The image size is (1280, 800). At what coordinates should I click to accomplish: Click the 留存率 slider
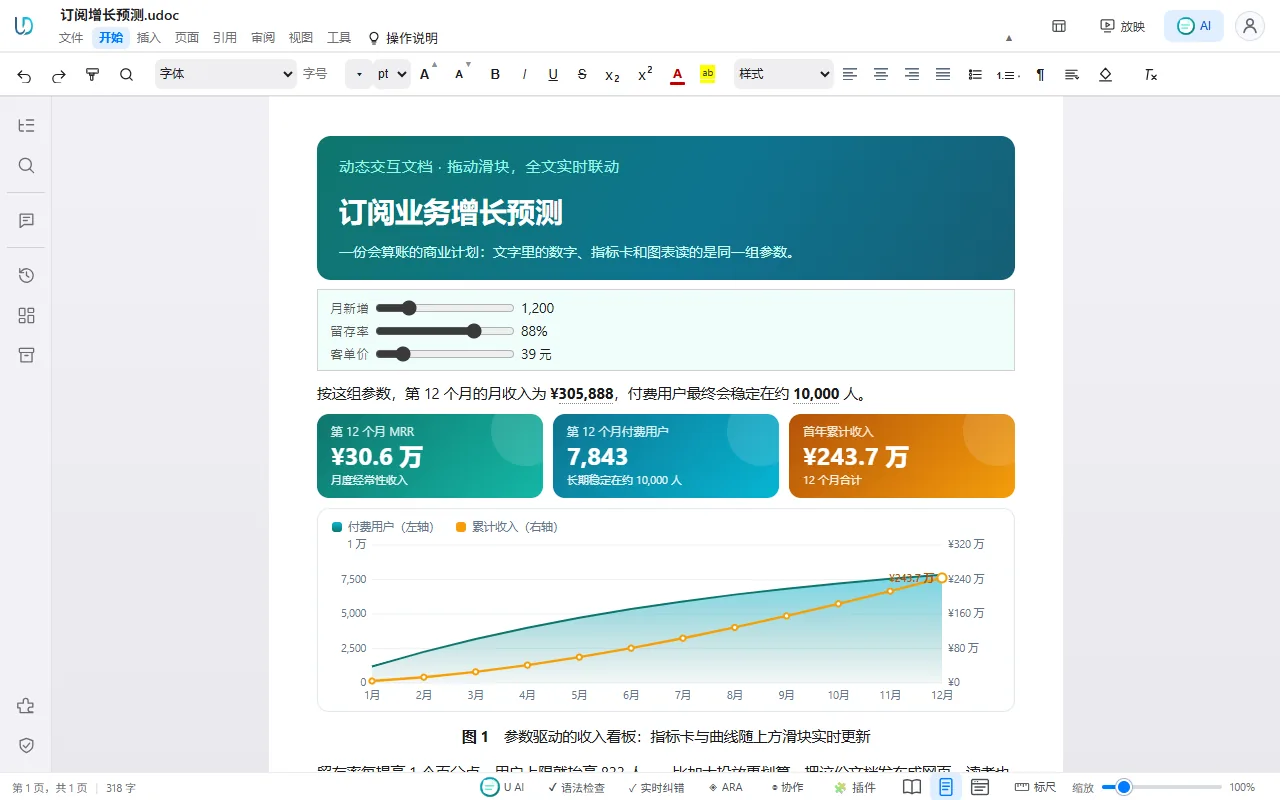click(x=445, y=331)
